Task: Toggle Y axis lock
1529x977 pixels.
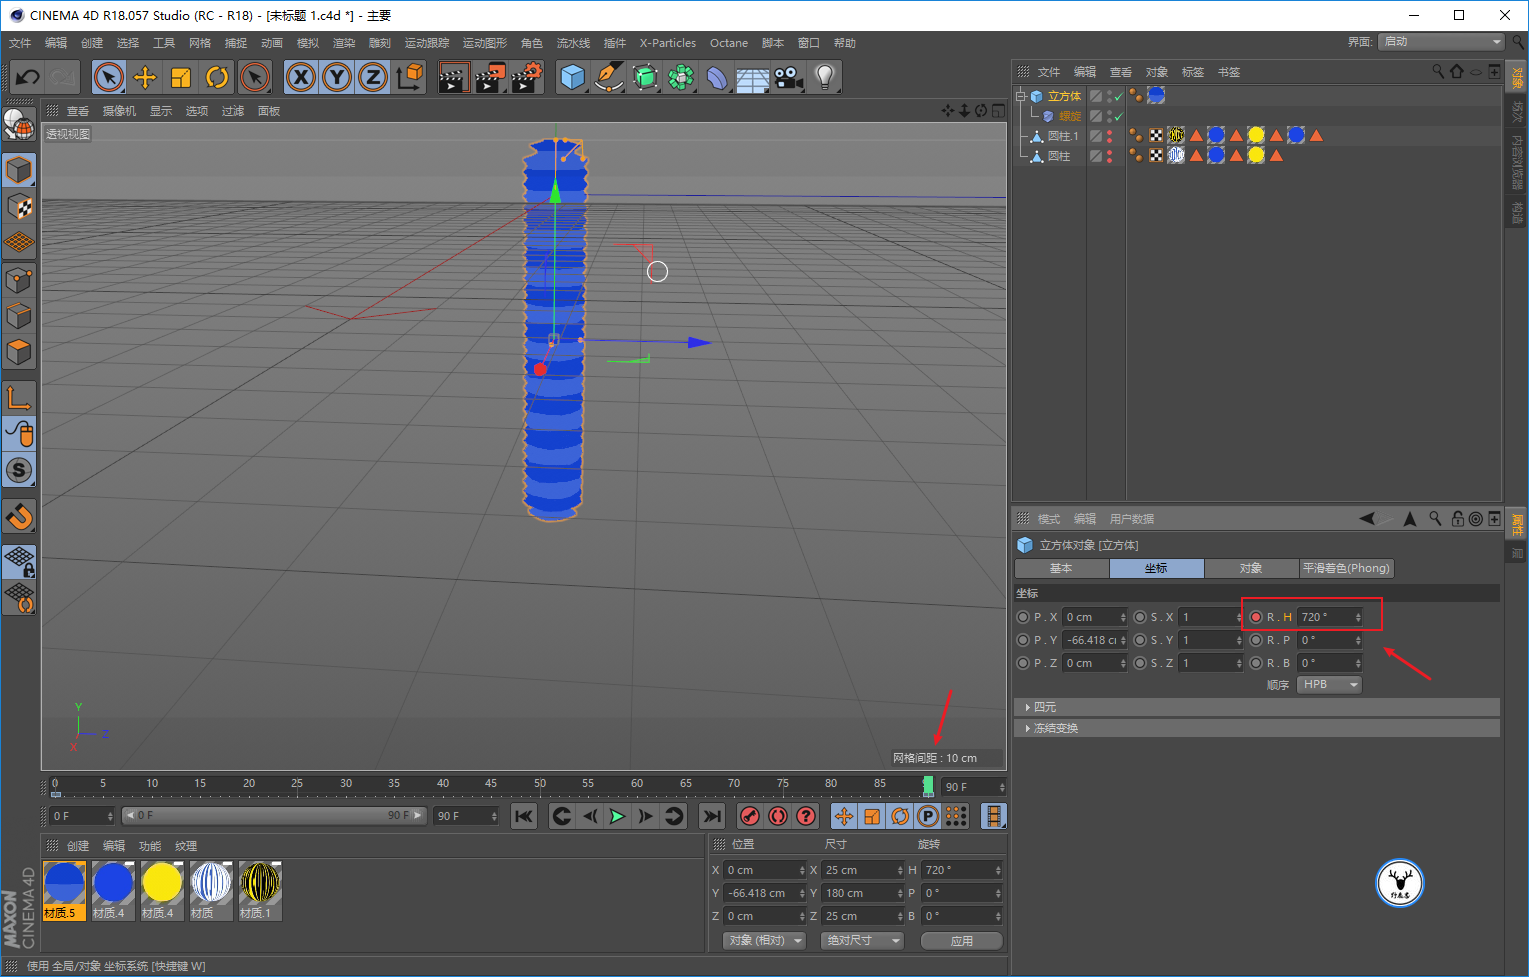Action: click(x=337, y=77)
